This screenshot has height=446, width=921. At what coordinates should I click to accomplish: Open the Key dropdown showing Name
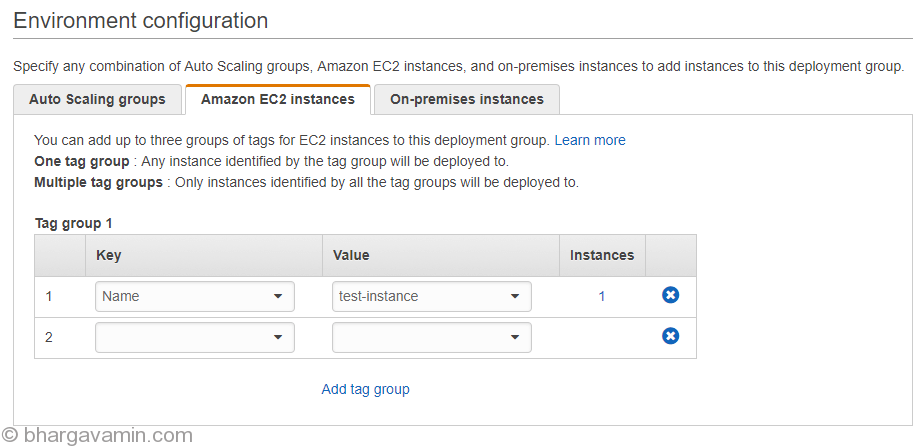pos(195,296)
